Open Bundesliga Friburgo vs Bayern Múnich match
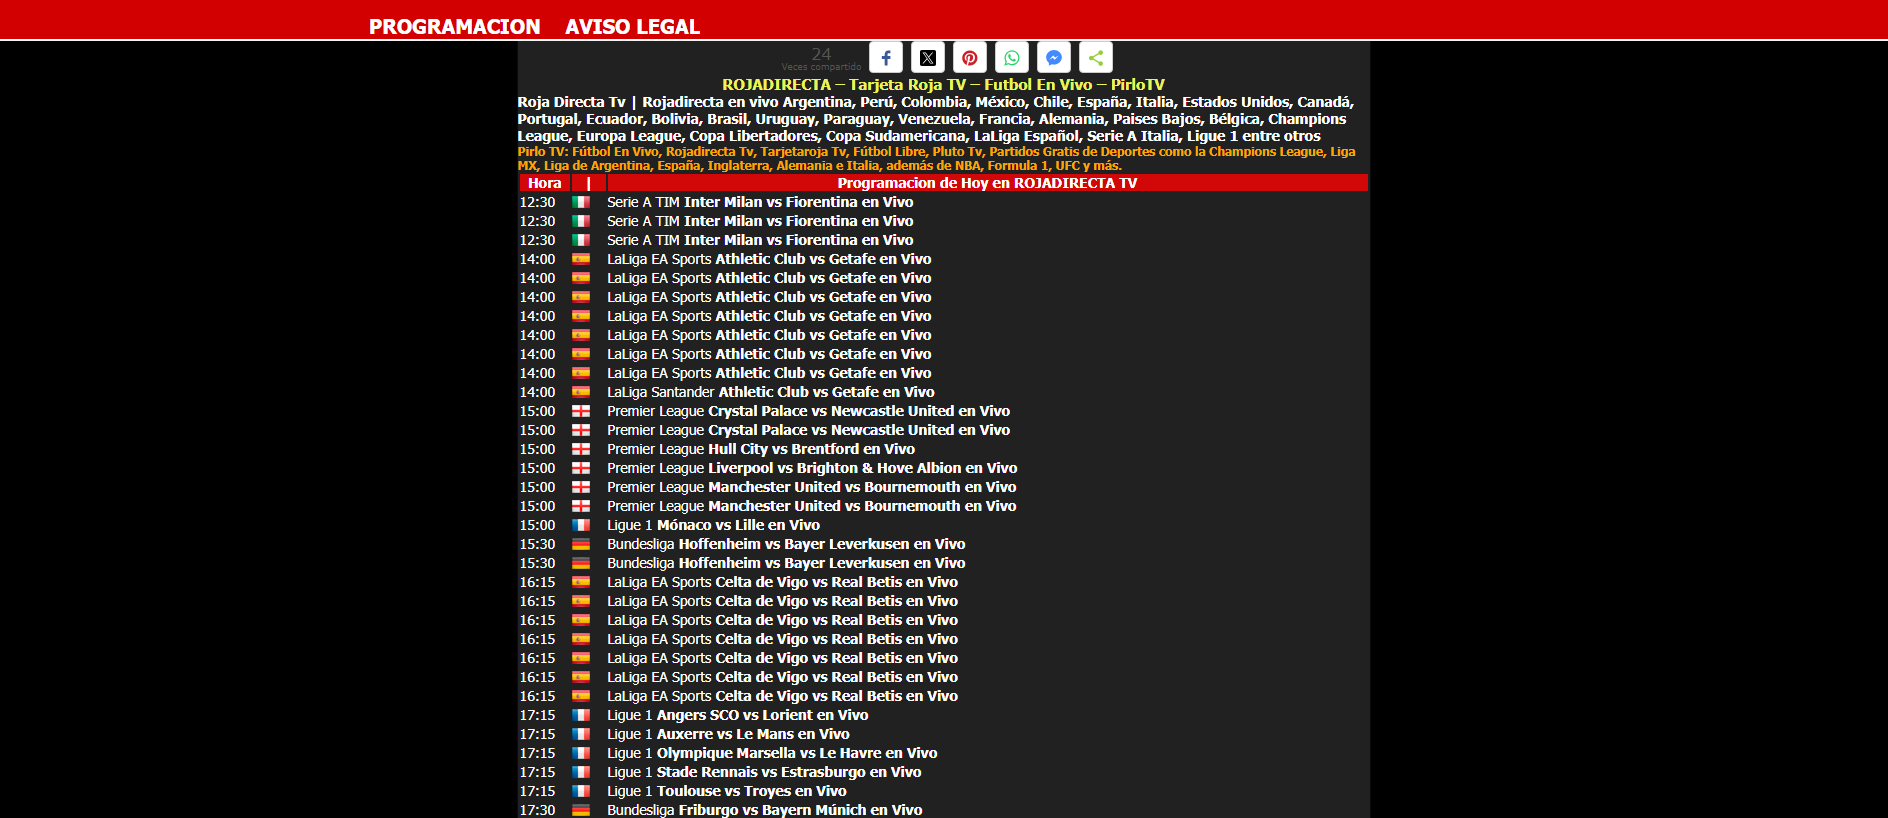The image size is (1888, 818). click(x=765, y=810)
